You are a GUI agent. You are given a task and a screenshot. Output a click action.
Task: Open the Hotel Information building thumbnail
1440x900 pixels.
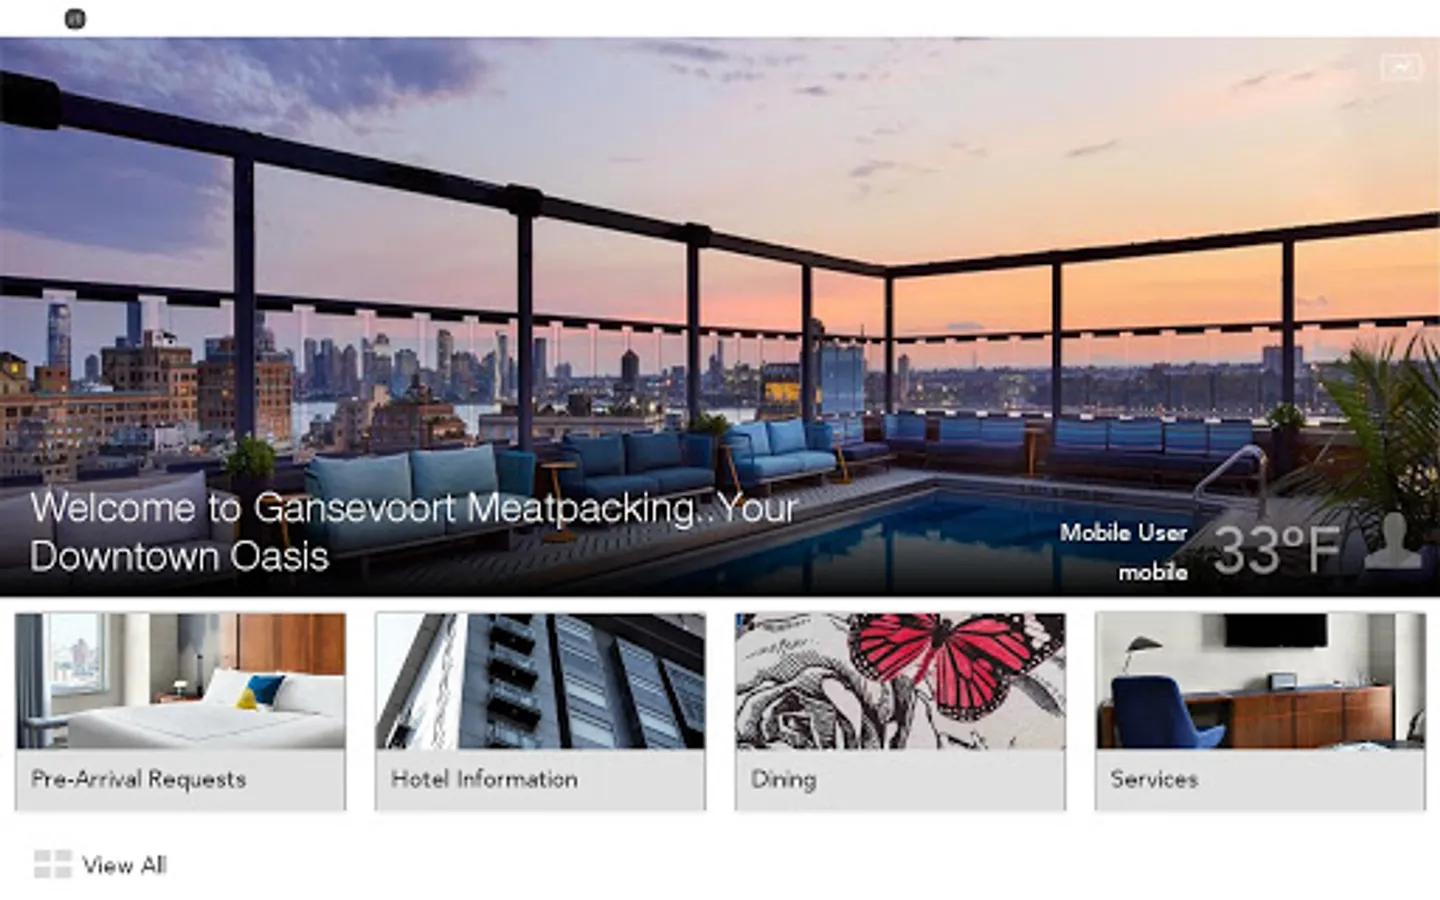[540, 681]
